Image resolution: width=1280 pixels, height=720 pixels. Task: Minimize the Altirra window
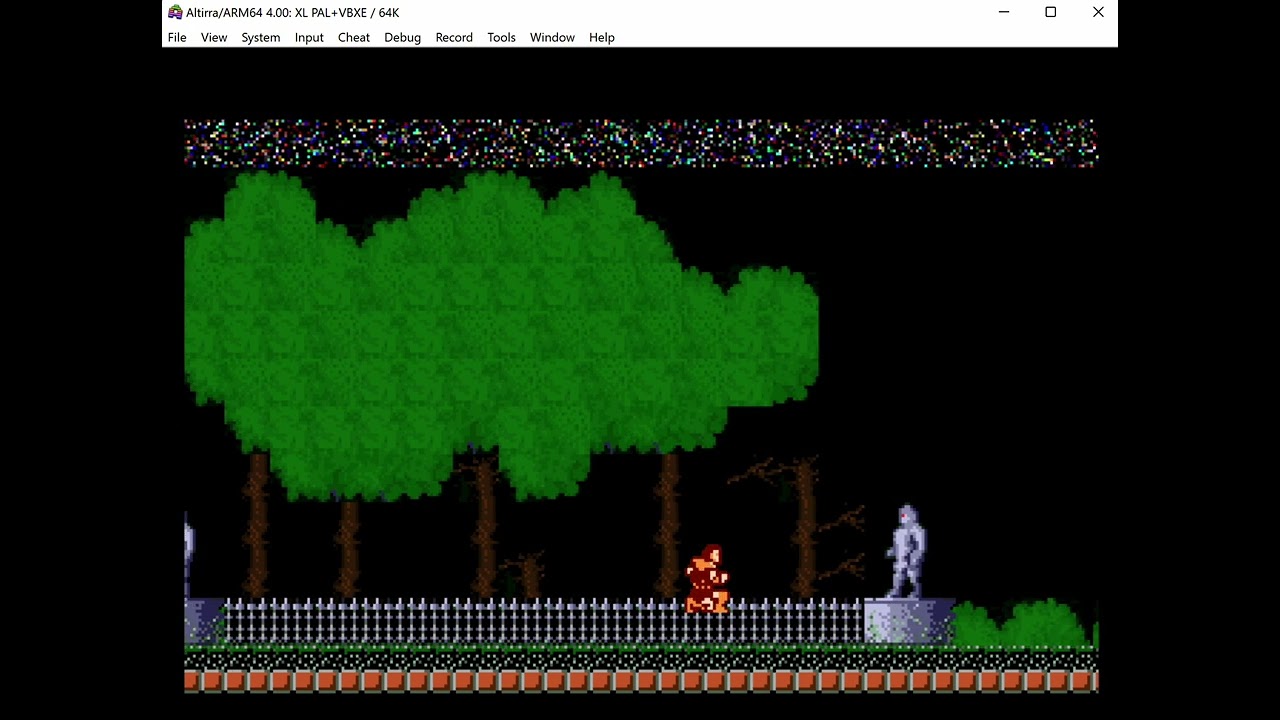pyautogui.click(x=1004, y=12)
